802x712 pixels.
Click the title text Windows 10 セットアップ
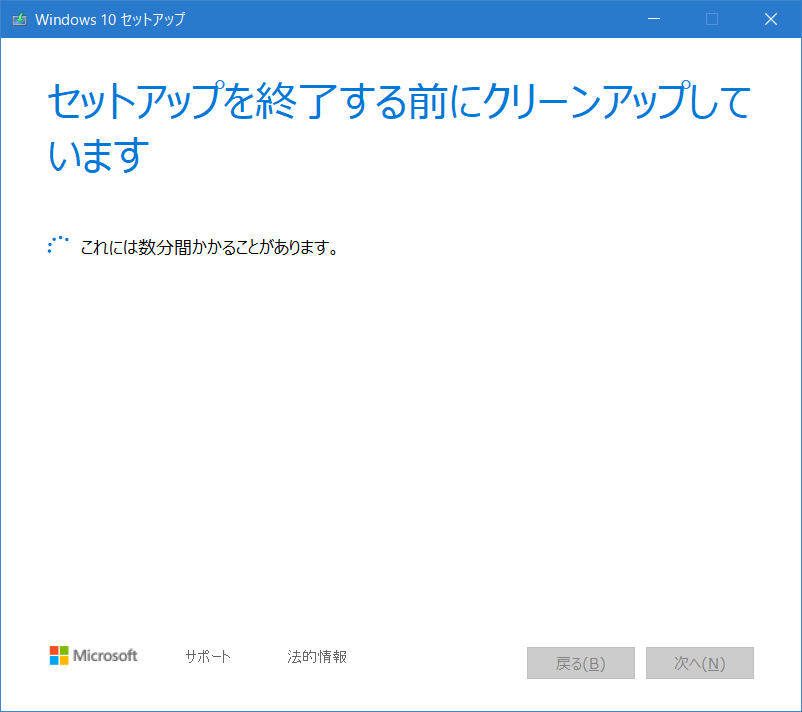pos(110,19)
